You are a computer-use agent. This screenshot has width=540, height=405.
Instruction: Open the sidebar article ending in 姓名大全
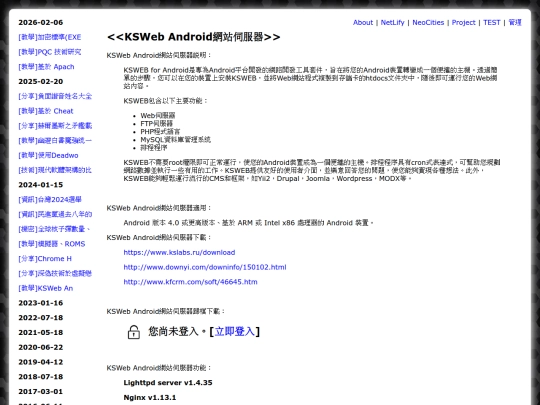tap(55, 96)
